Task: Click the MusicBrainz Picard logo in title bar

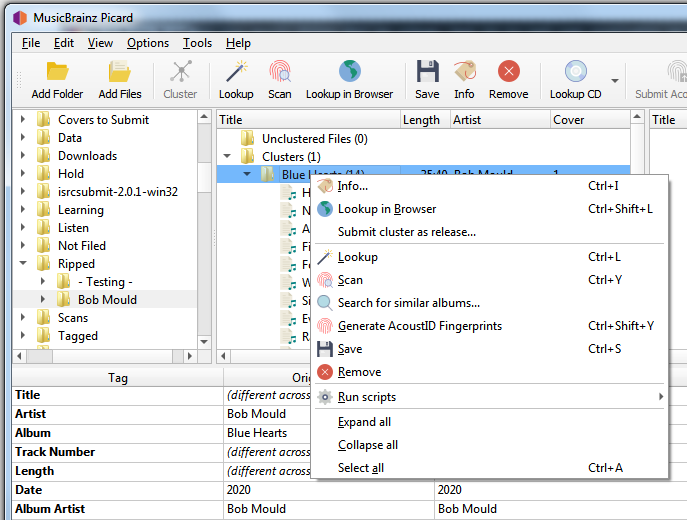Action: click(20, 18)
